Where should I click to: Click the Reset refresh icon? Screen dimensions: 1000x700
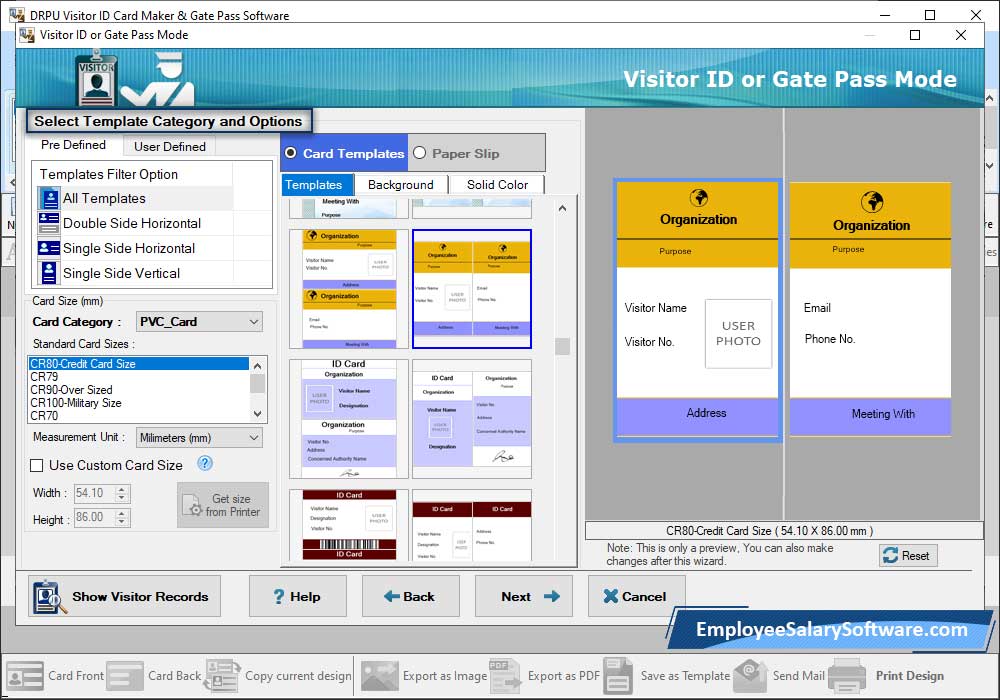890,555
